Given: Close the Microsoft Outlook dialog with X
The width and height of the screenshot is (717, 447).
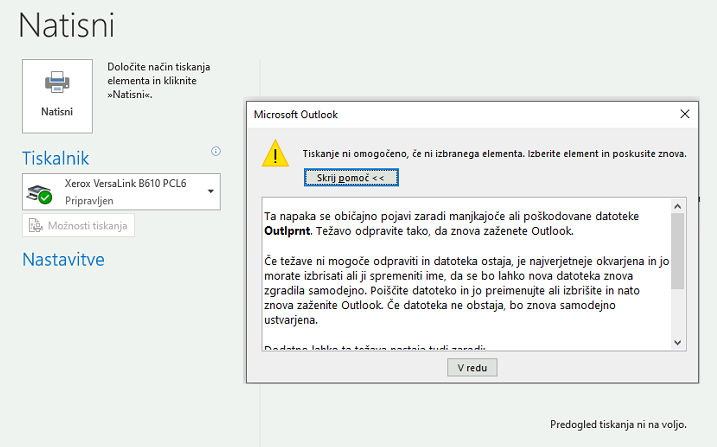Looking at the screenshot, I should (685, 114).
